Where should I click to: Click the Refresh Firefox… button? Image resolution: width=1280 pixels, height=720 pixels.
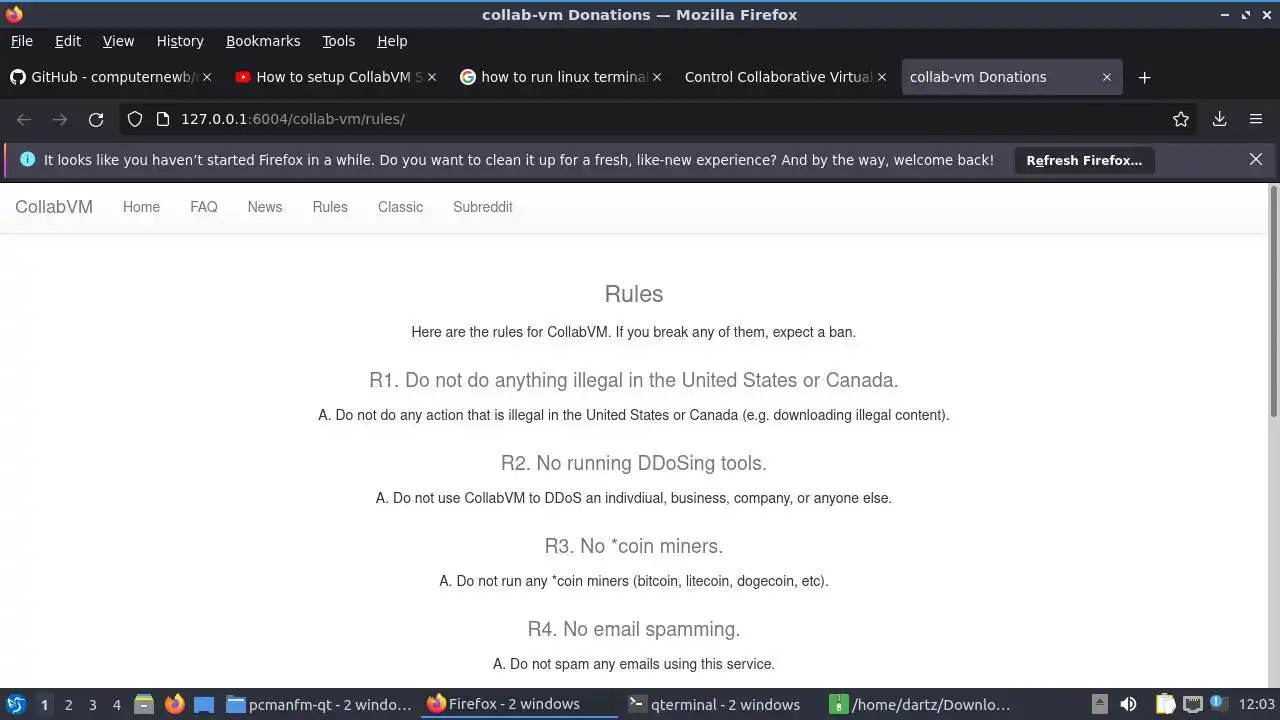1084,160
